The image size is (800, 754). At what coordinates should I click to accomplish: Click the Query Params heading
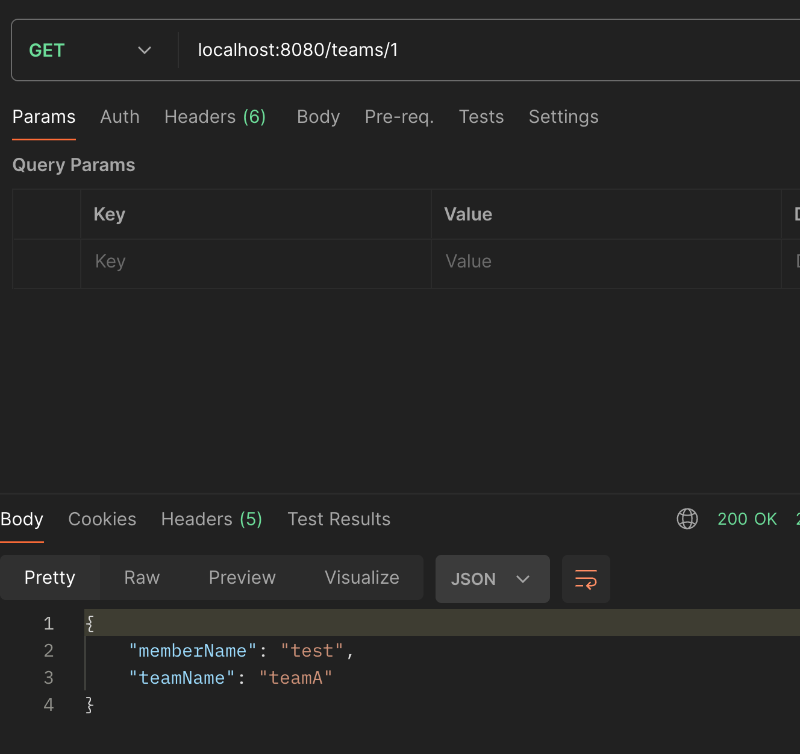coord(73,165)
